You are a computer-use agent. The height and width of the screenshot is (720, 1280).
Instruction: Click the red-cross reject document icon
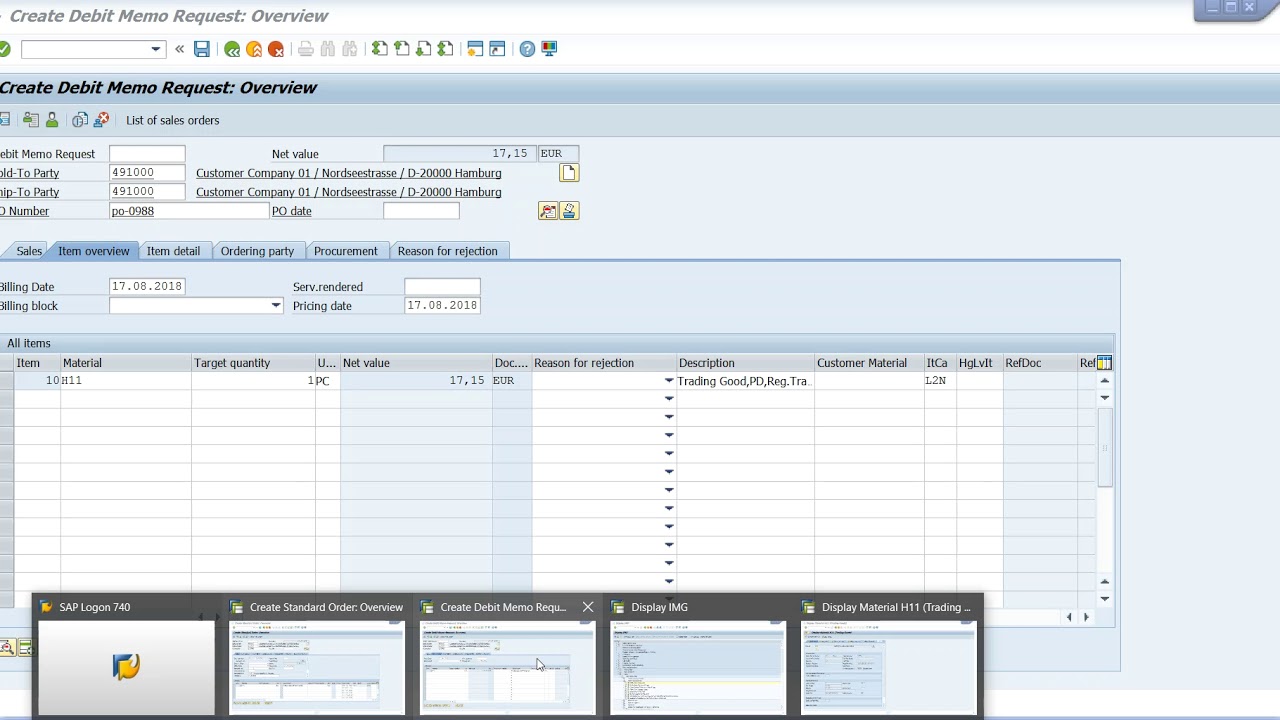101,120
